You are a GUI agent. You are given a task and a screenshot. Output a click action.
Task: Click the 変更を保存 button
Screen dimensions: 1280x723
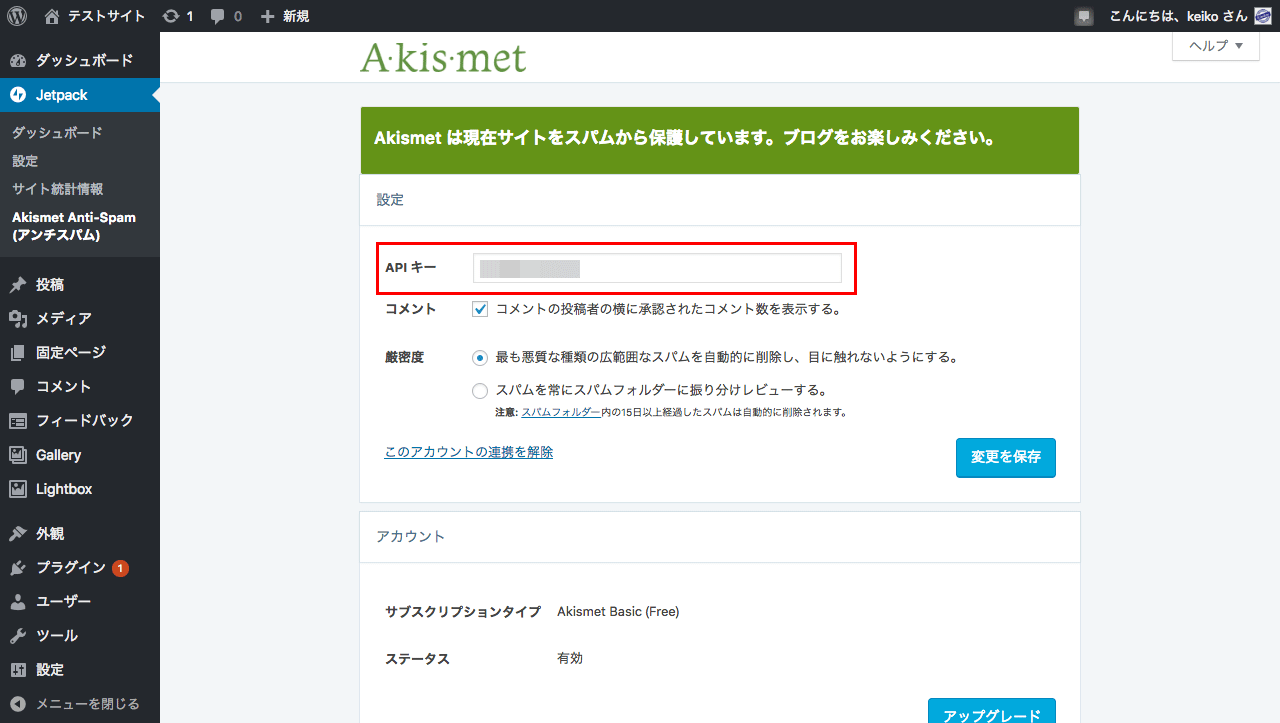click(1006, 457)
